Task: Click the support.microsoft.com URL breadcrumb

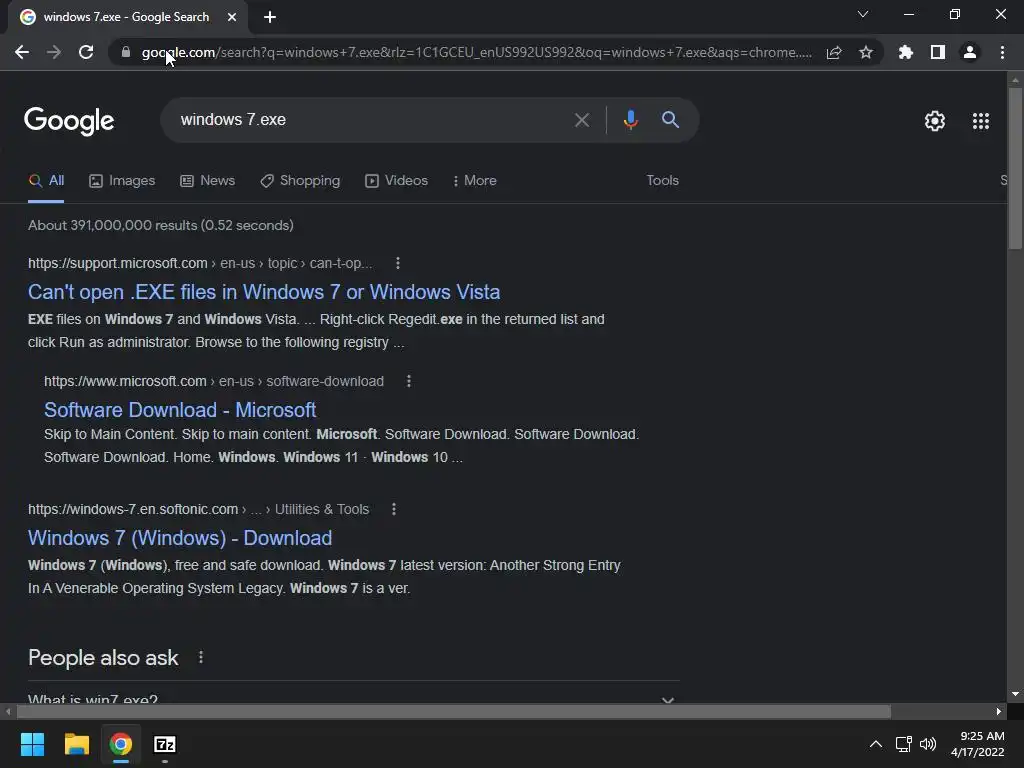Action: [x=200, y=263]
